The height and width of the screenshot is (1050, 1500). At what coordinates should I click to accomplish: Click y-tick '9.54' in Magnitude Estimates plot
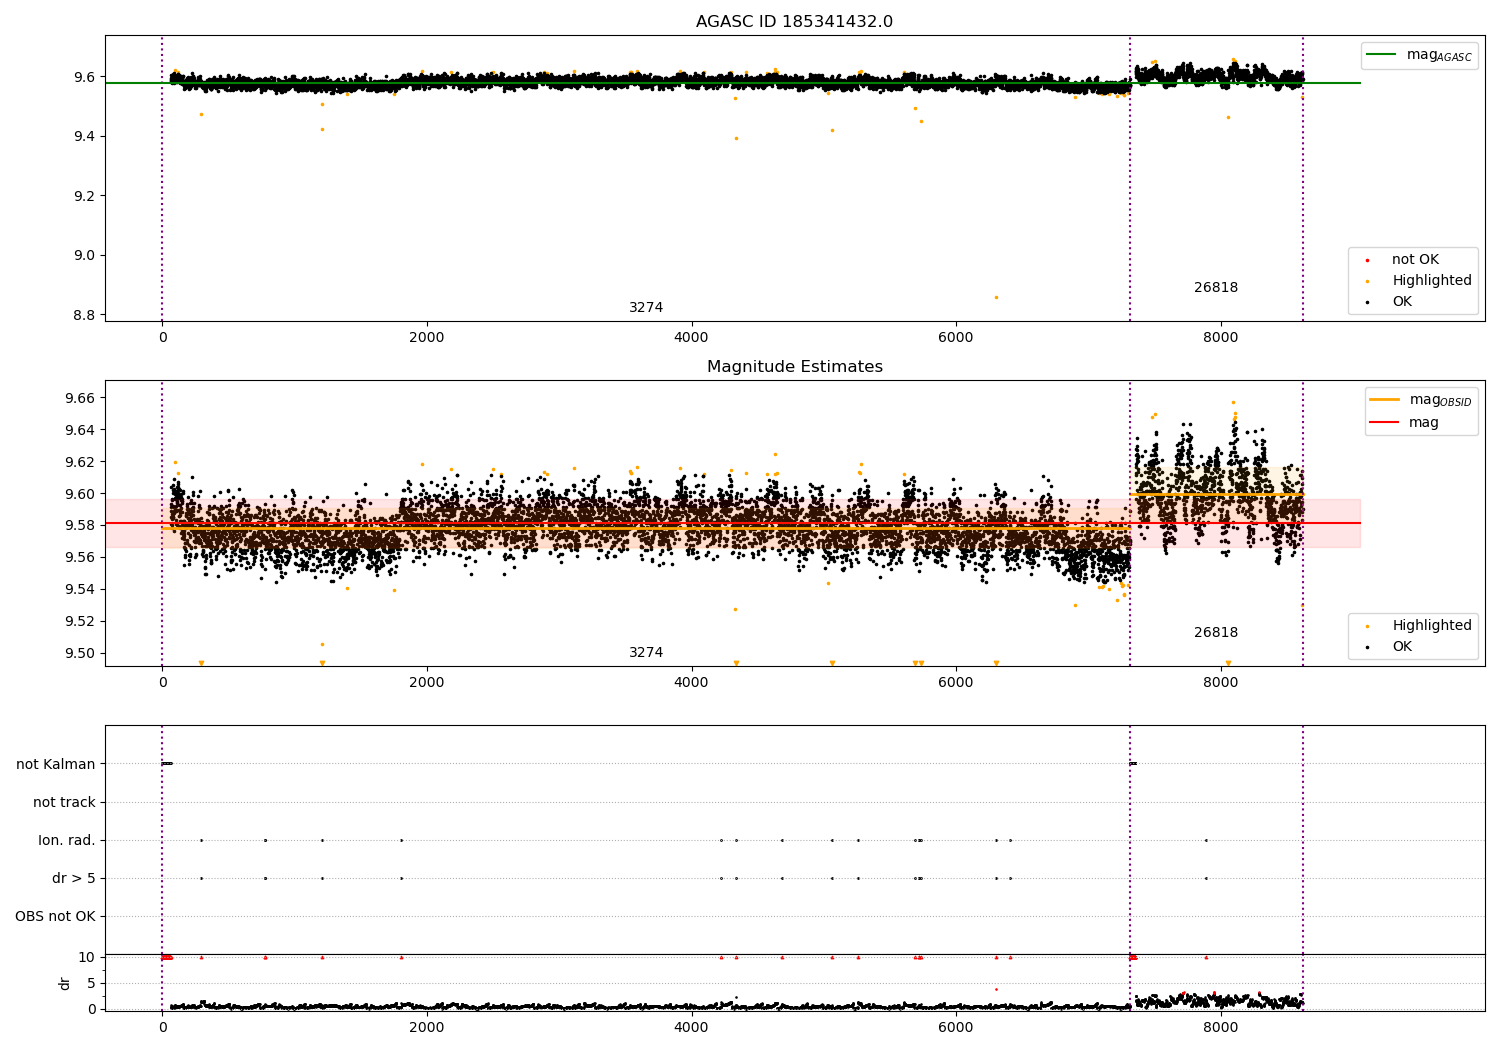(x=80, y=590)
